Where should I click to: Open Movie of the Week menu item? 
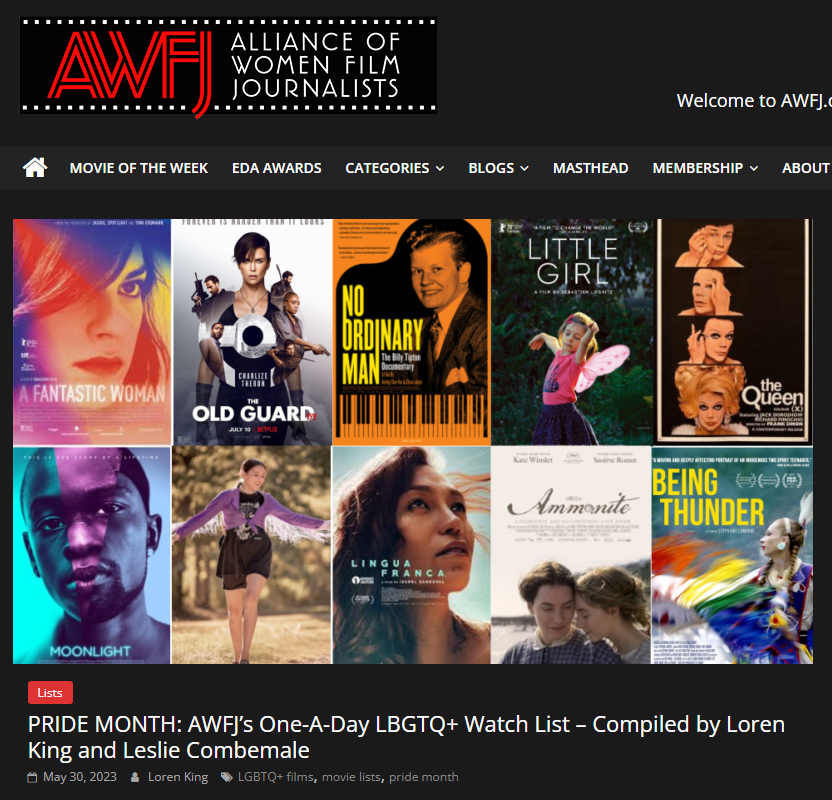(x=138, y=168)
